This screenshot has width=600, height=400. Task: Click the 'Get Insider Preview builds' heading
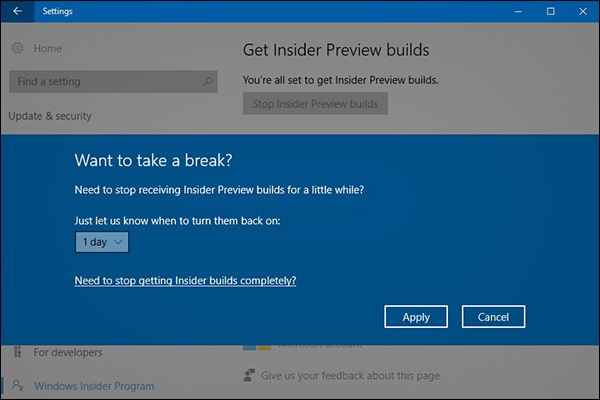point(336,50)
